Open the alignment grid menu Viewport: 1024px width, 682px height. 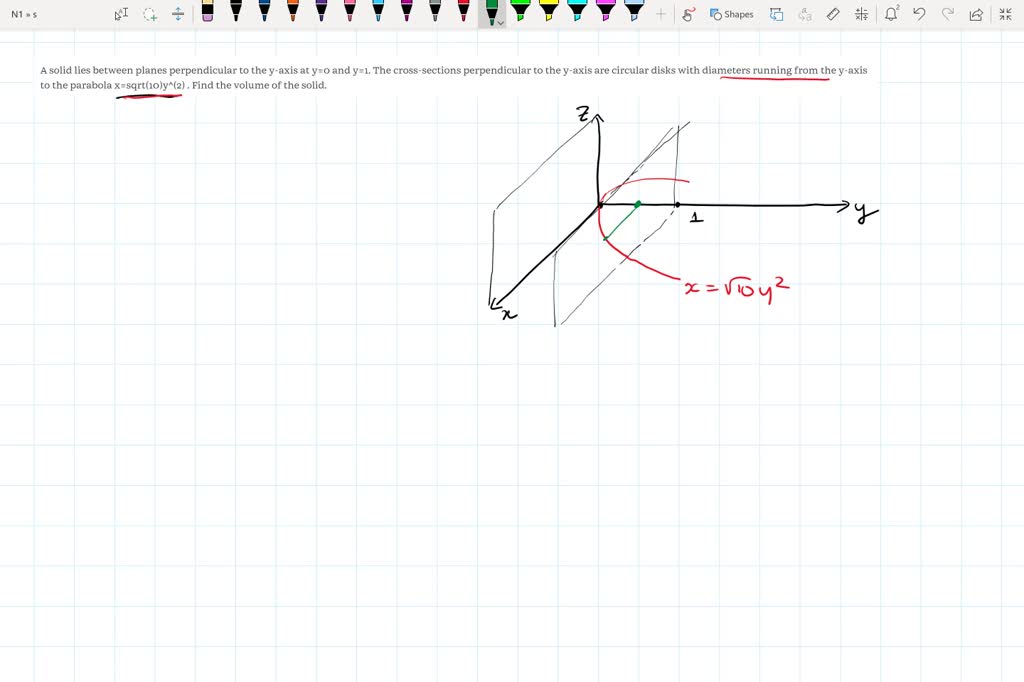pyautogui.click(x=862, y=14)
